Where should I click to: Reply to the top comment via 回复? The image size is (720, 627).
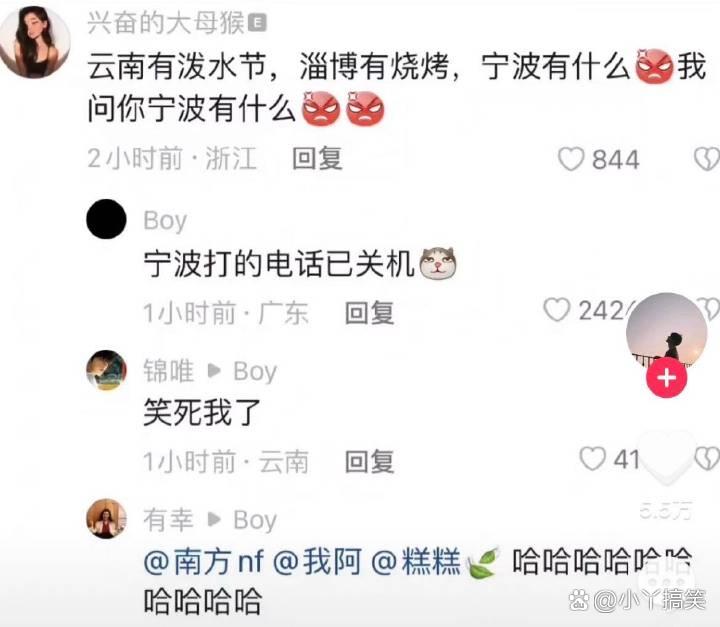point(317,158)
